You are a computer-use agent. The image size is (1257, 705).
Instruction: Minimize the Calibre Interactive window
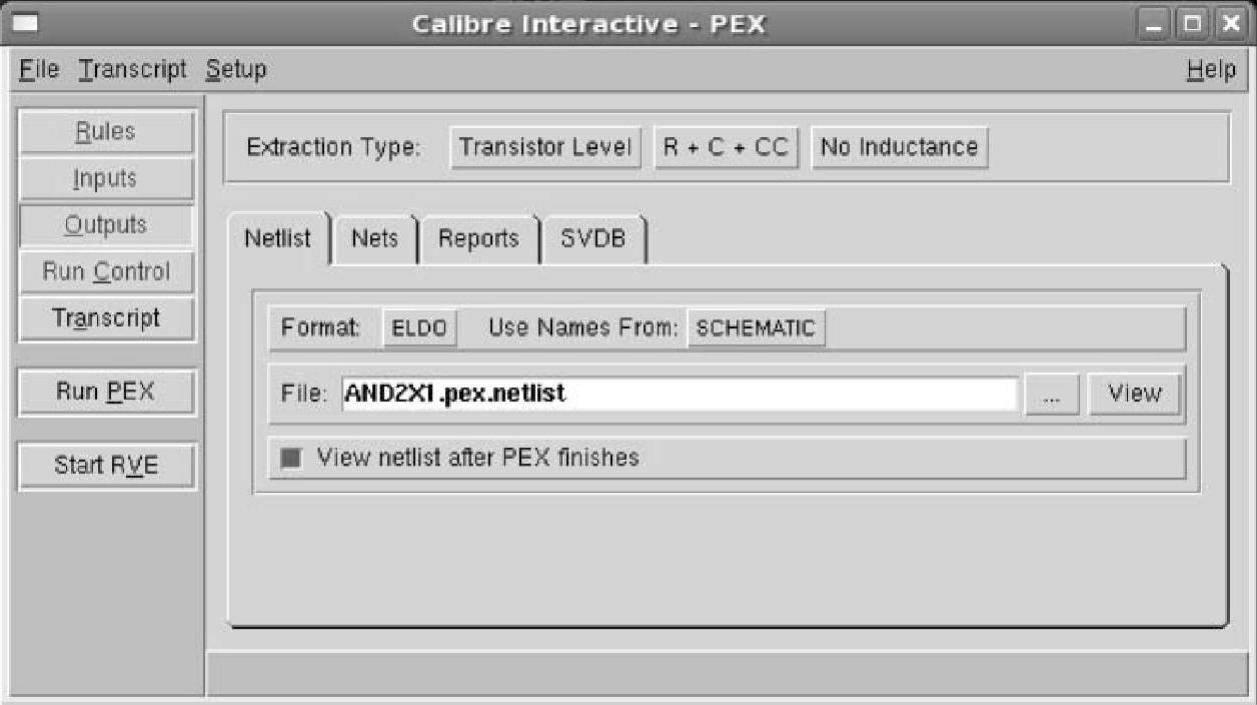pos(1154,24)
